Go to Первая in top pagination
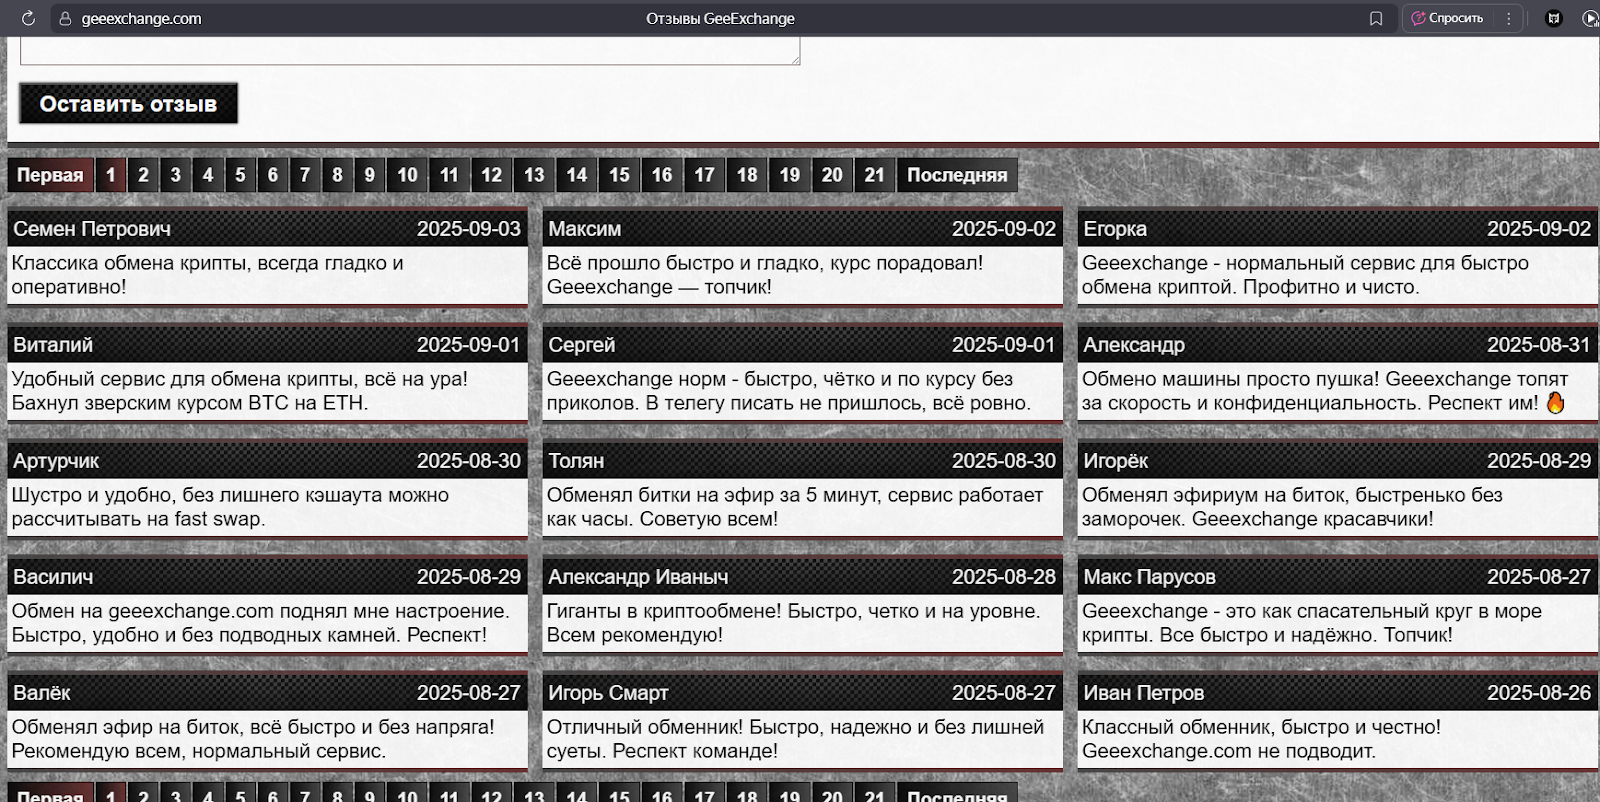The width and height of the screenshot is (1600, 802). 50,175
